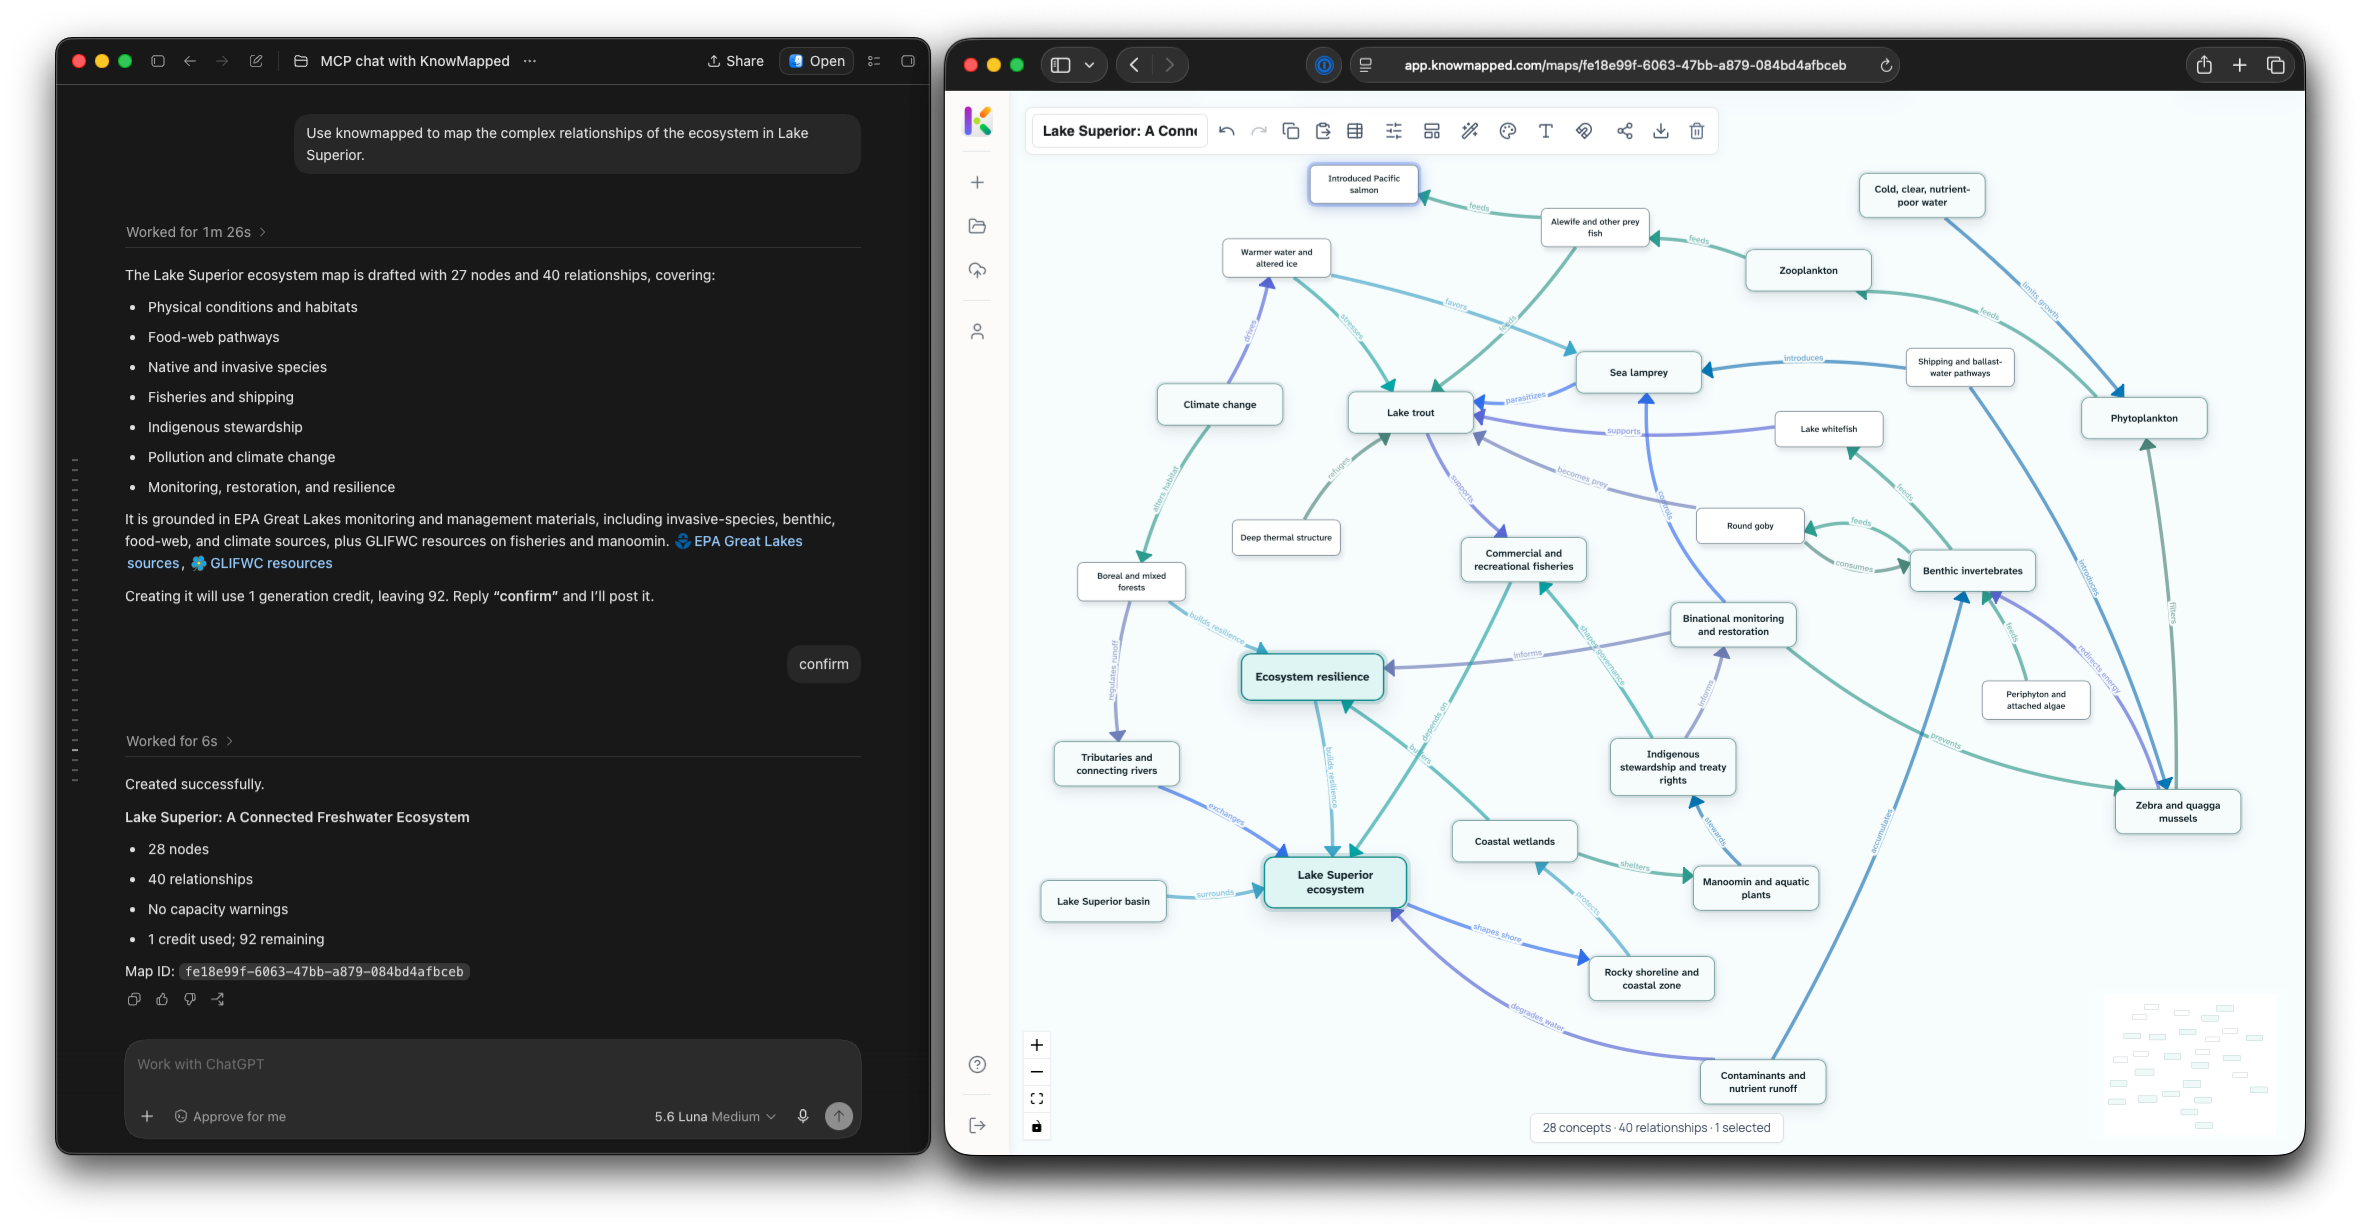This screenshot has height=1229, width=2361.
Task: Click the response share arrow icon
Action: point(218,999)
